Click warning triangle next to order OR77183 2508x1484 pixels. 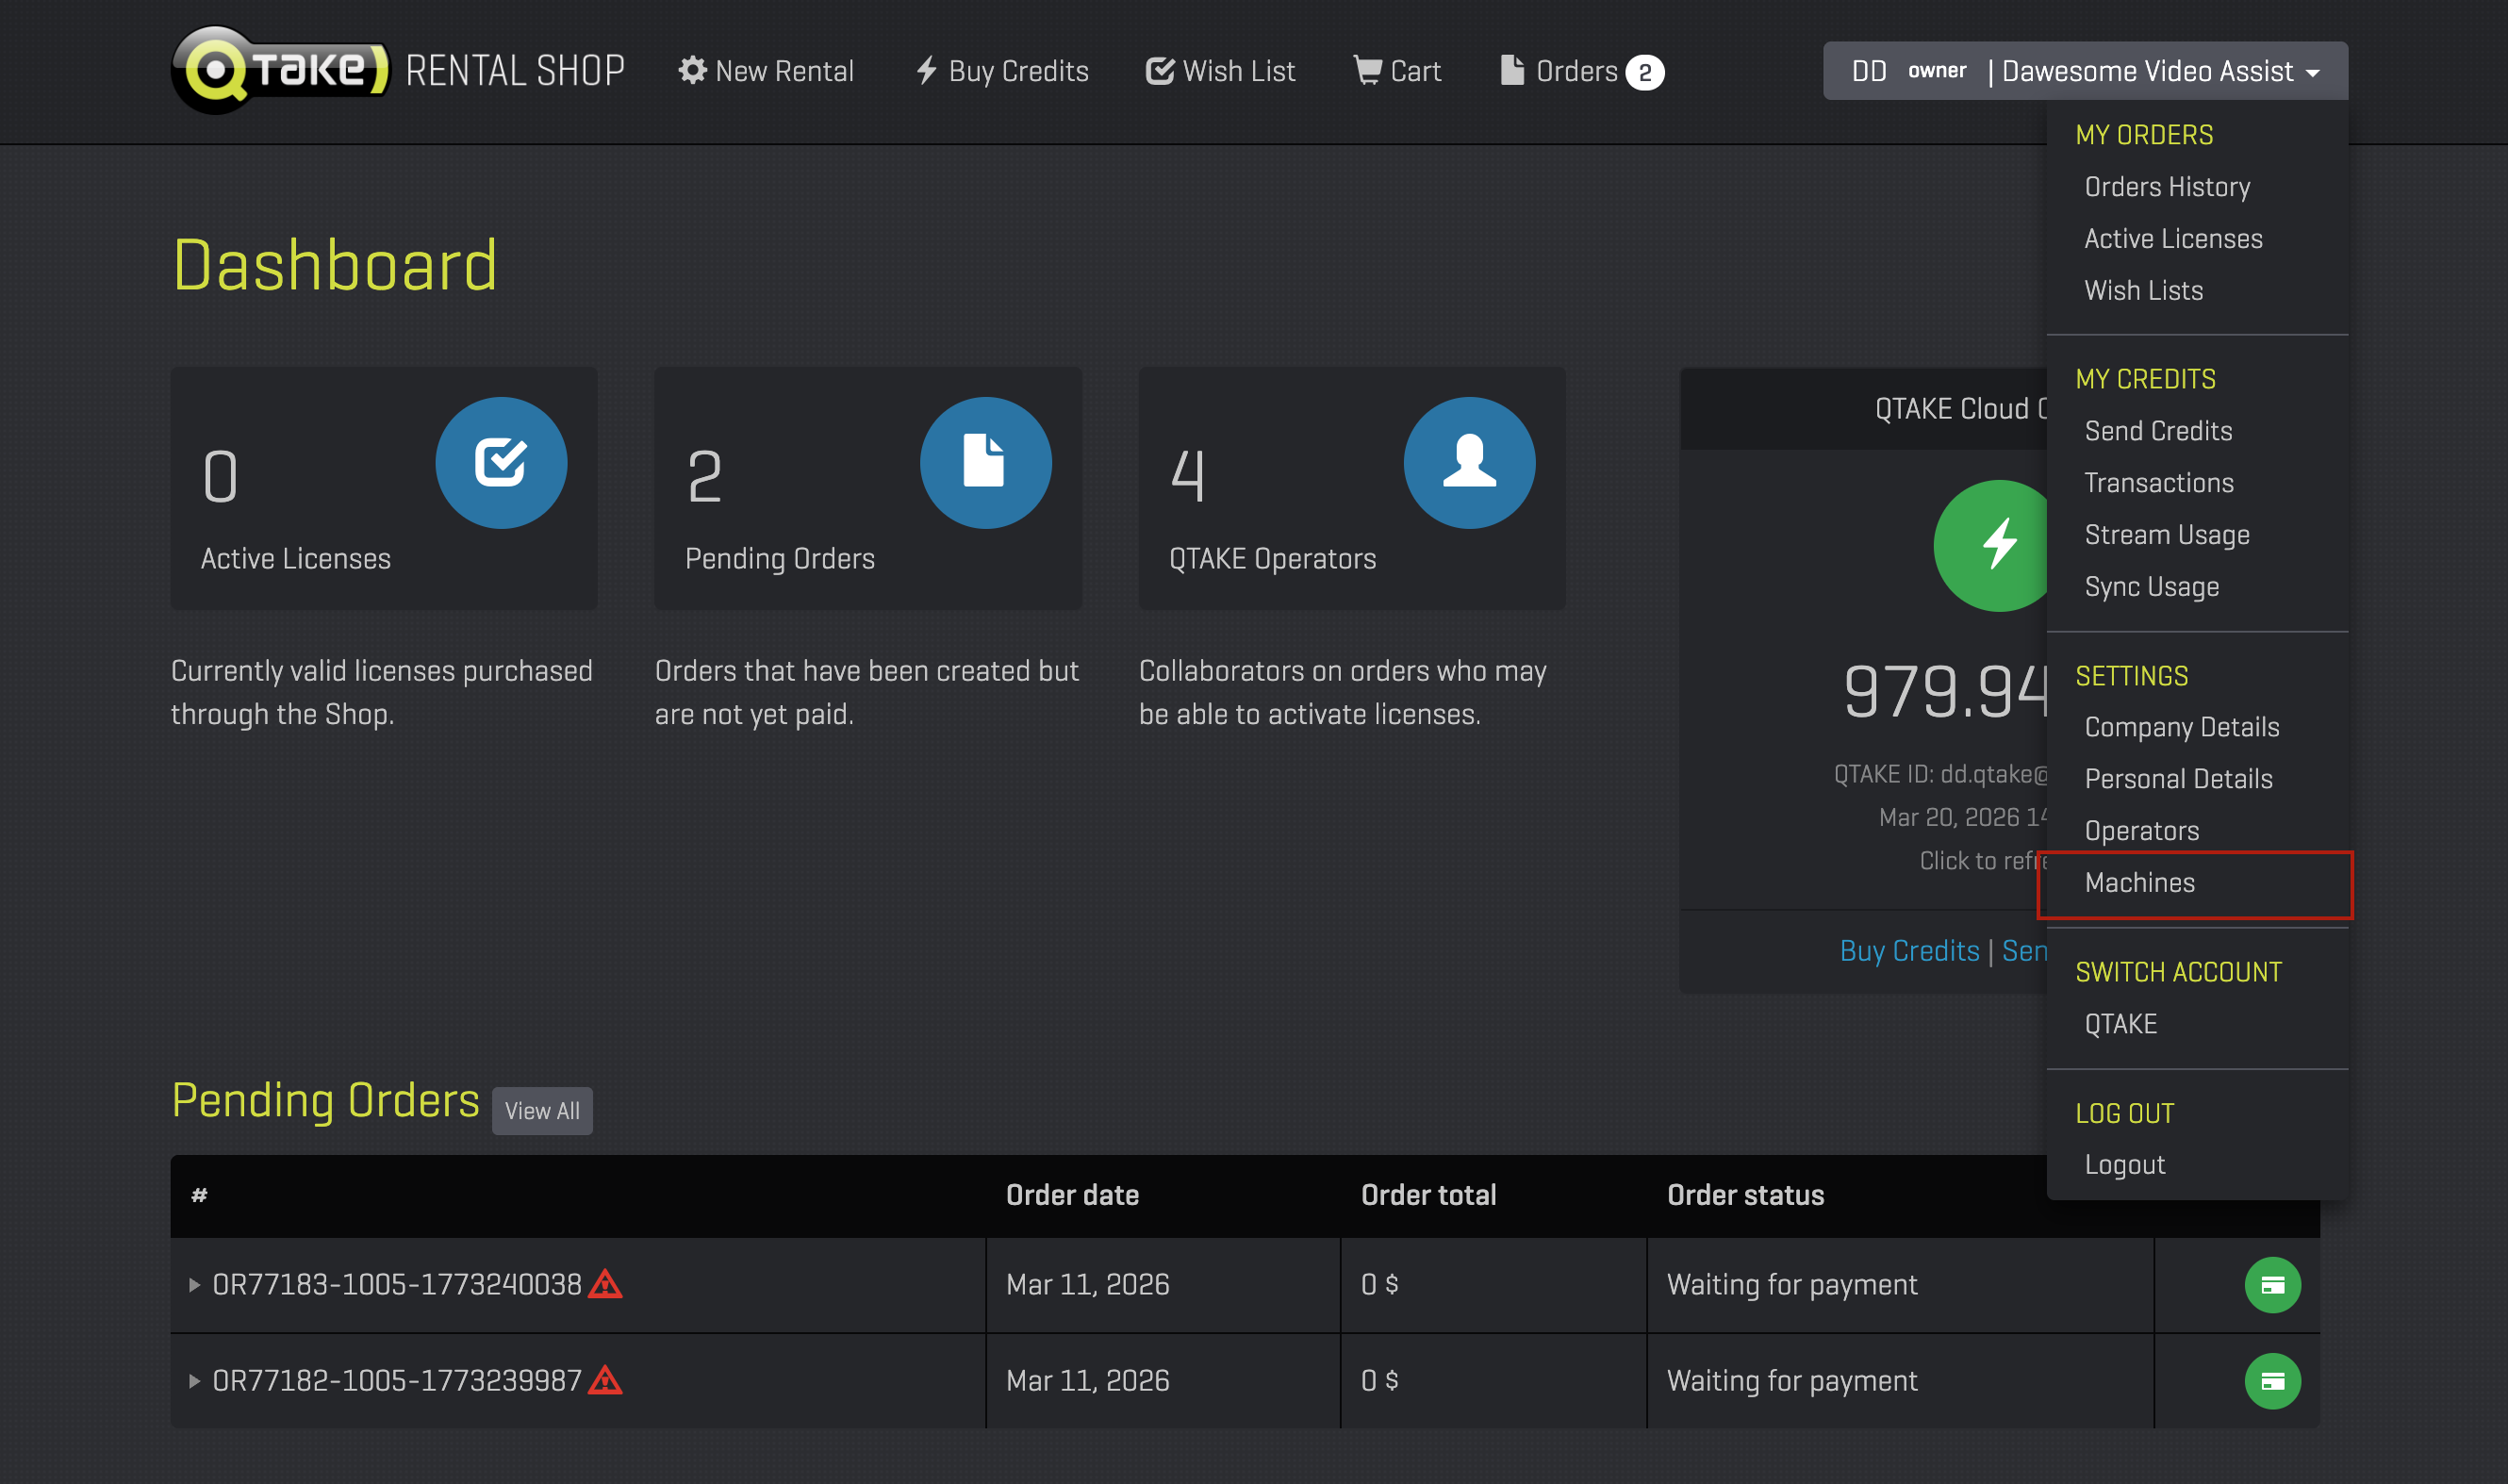click(x=605, y=1284)
